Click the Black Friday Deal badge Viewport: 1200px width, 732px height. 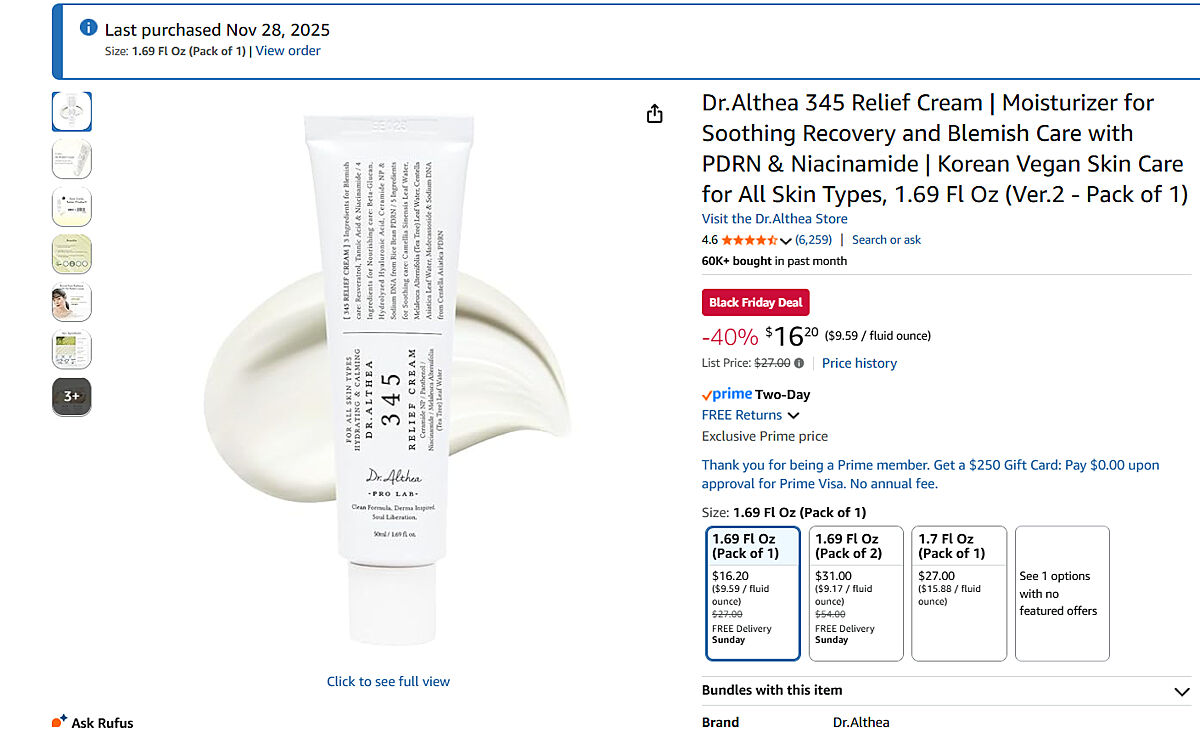755,302
